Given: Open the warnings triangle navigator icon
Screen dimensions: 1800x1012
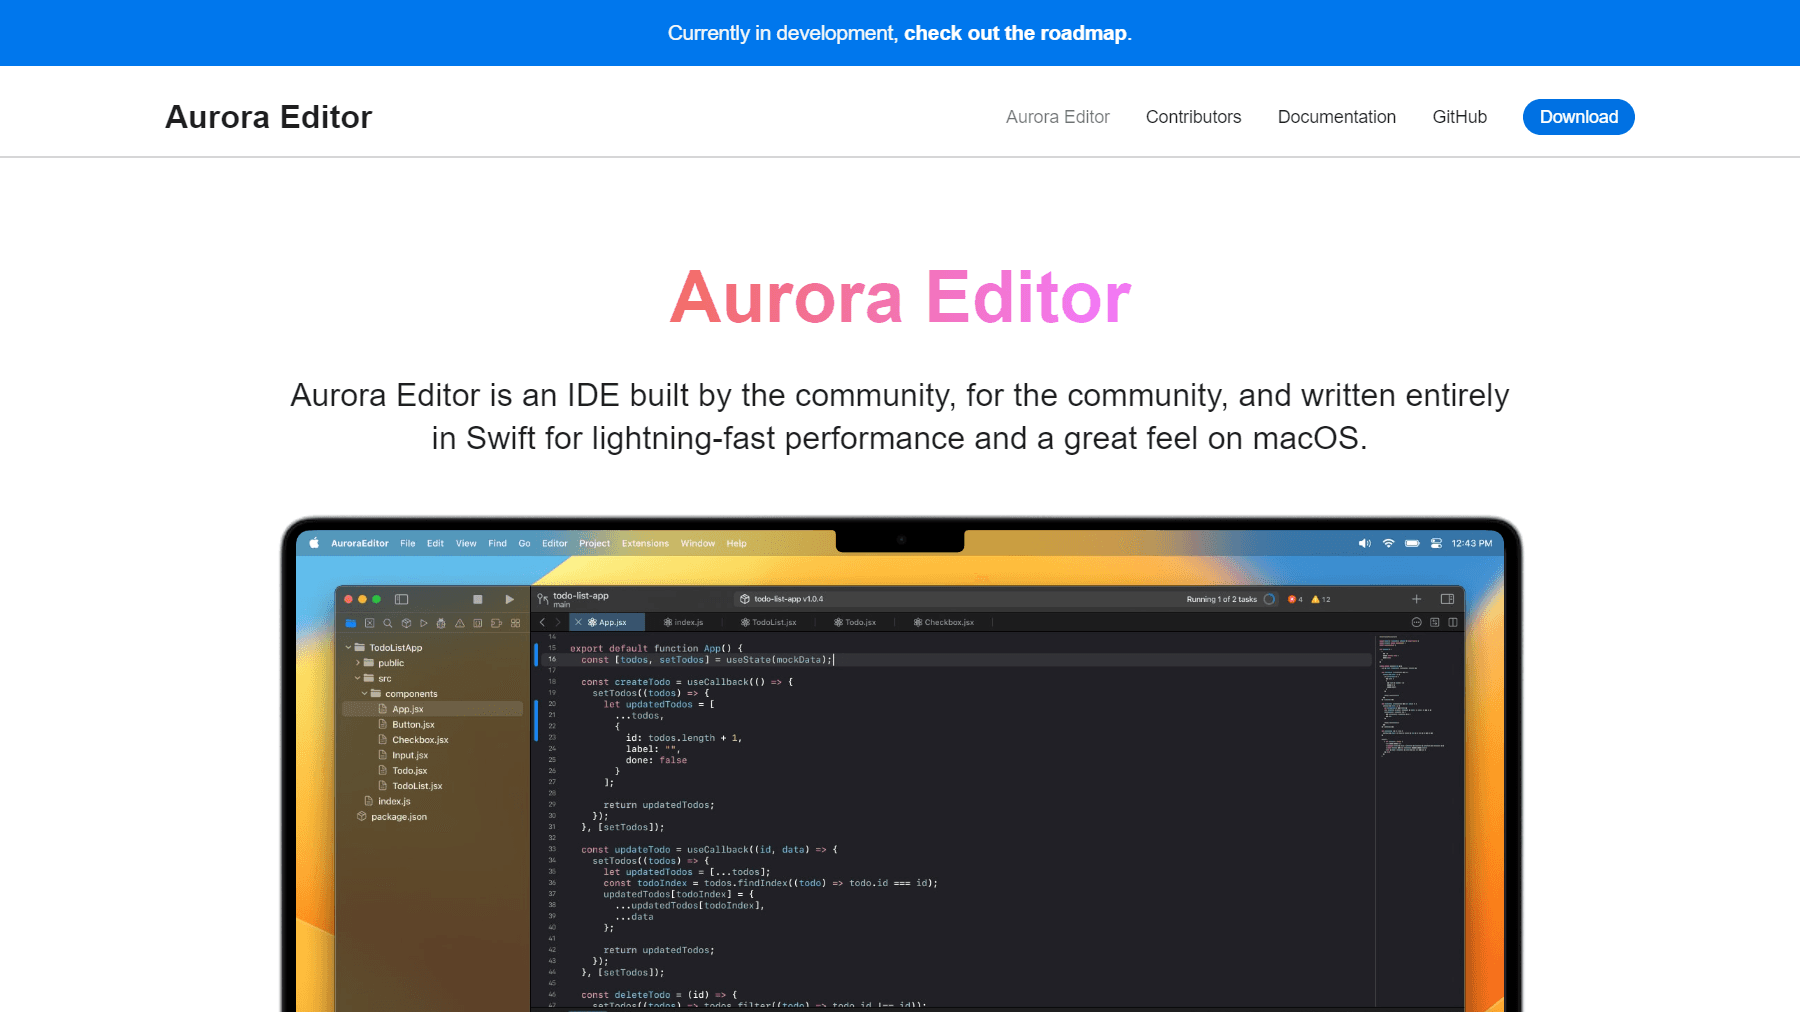Looking at the screenshot, I should [460, 623].
